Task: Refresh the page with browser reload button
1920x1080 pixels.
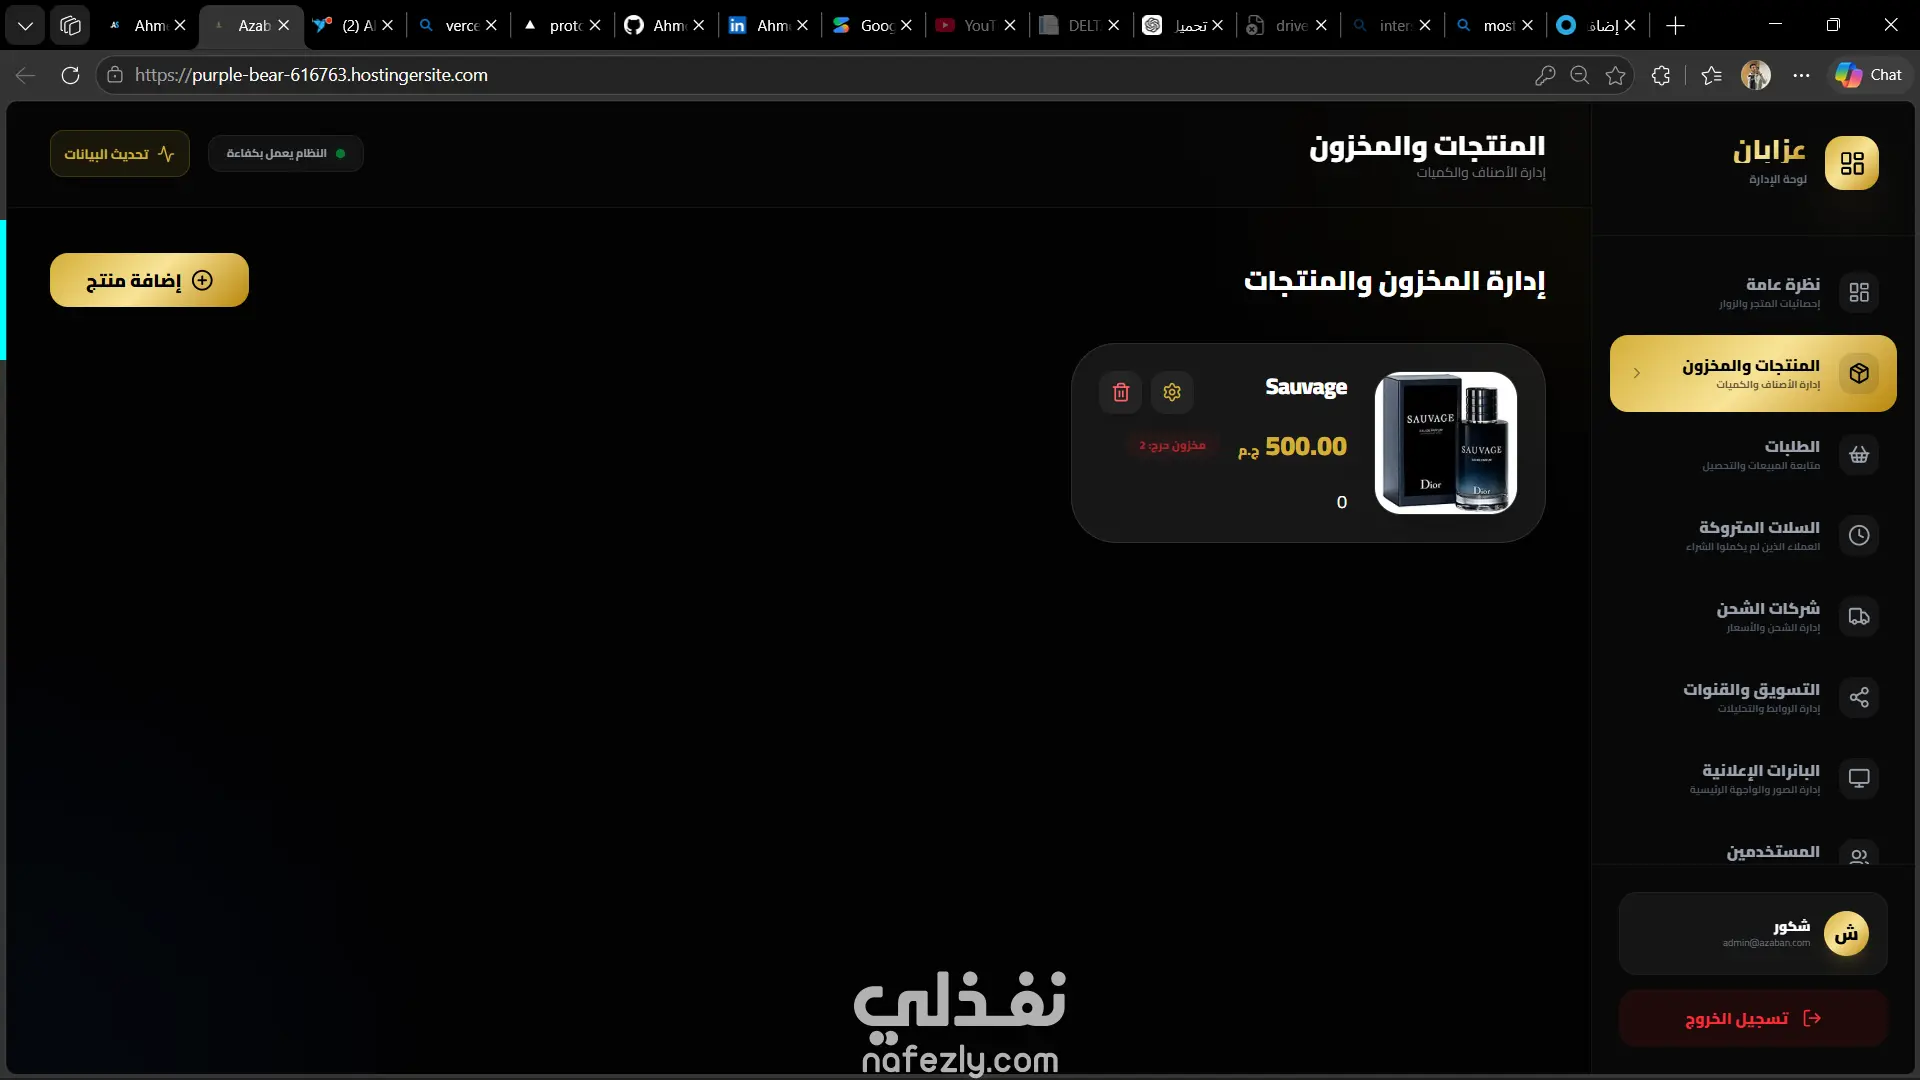Action: [70, 75]
